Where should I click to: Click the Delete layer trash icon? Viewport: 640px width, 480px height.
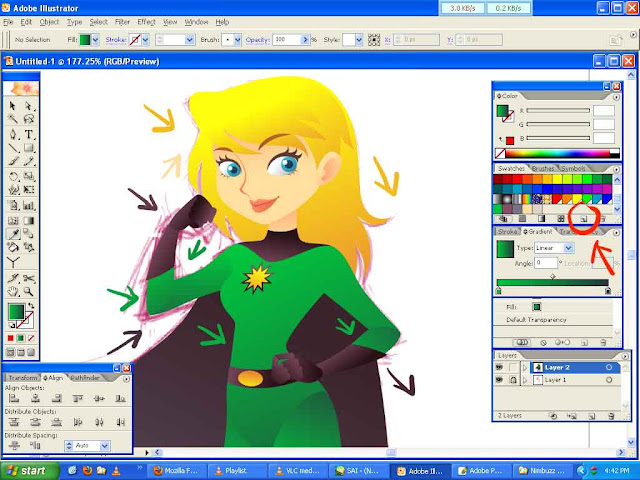pos(611,416)
